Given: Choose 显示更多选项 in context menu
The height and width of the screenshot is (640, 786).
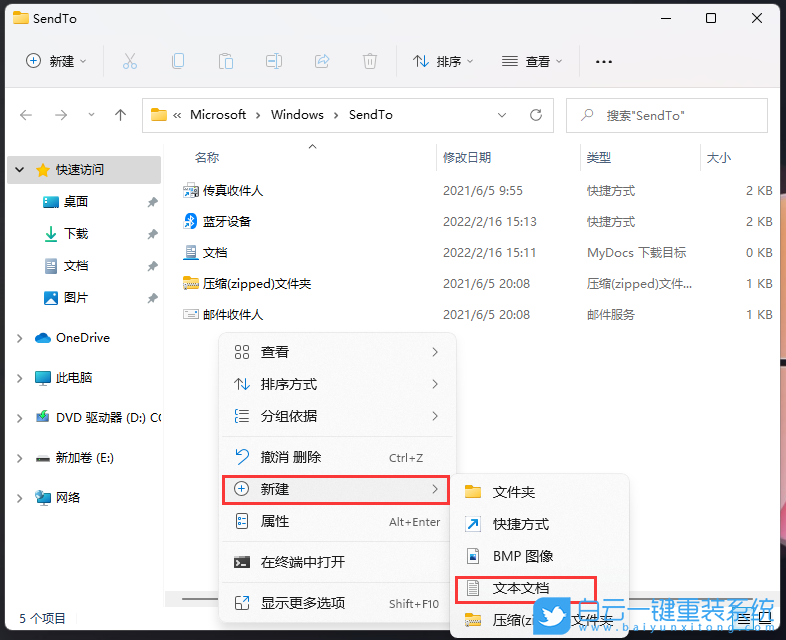Looking at the screenshot, I should (337, 603).
